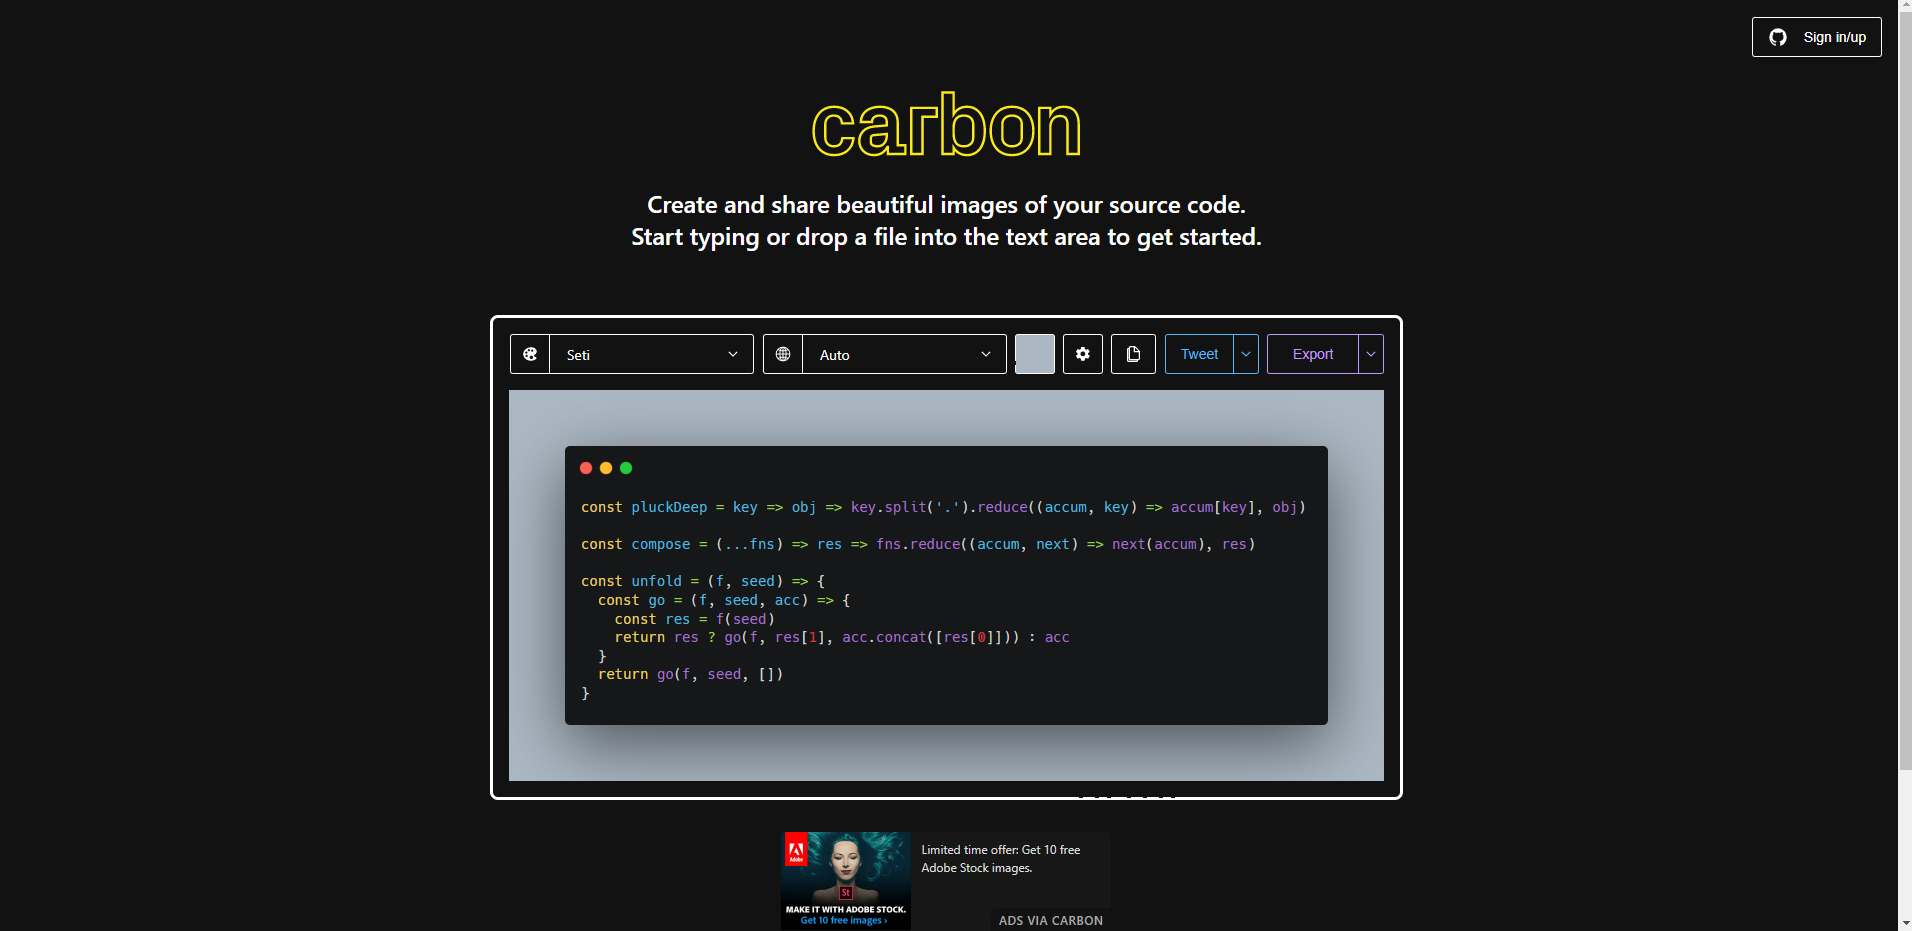Click the GitHub logo icon
This screenshot has height=931, width=1912.
coord(1778,37)
